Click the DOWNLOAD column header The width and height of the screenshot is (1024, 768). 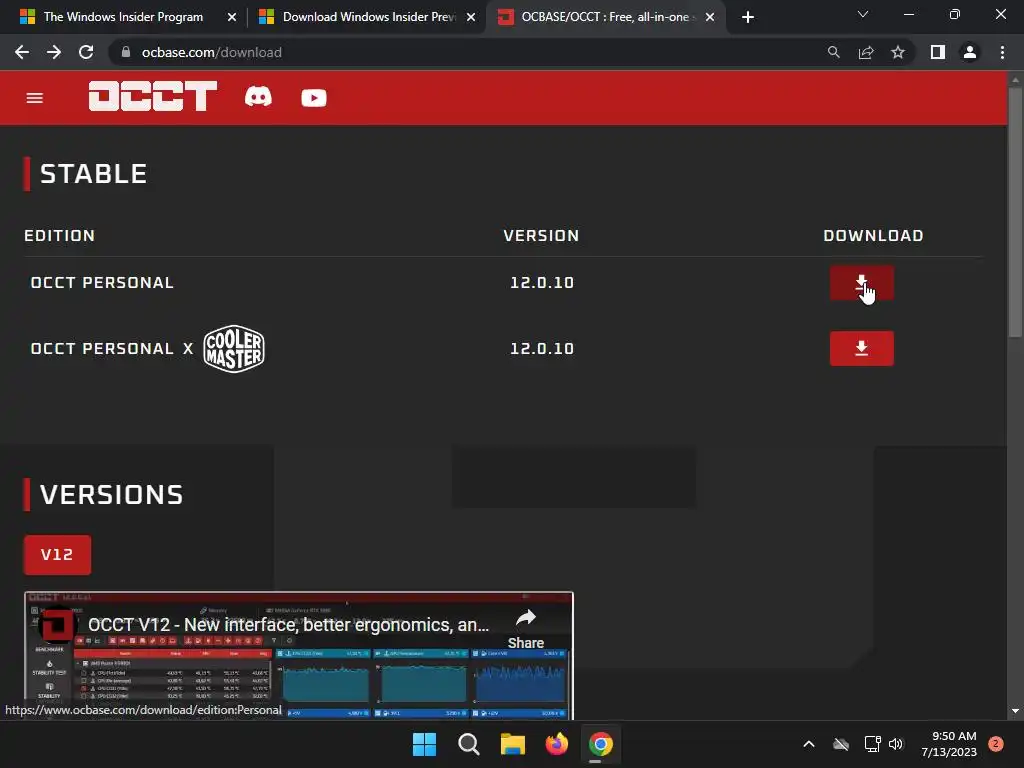(873, 236)
